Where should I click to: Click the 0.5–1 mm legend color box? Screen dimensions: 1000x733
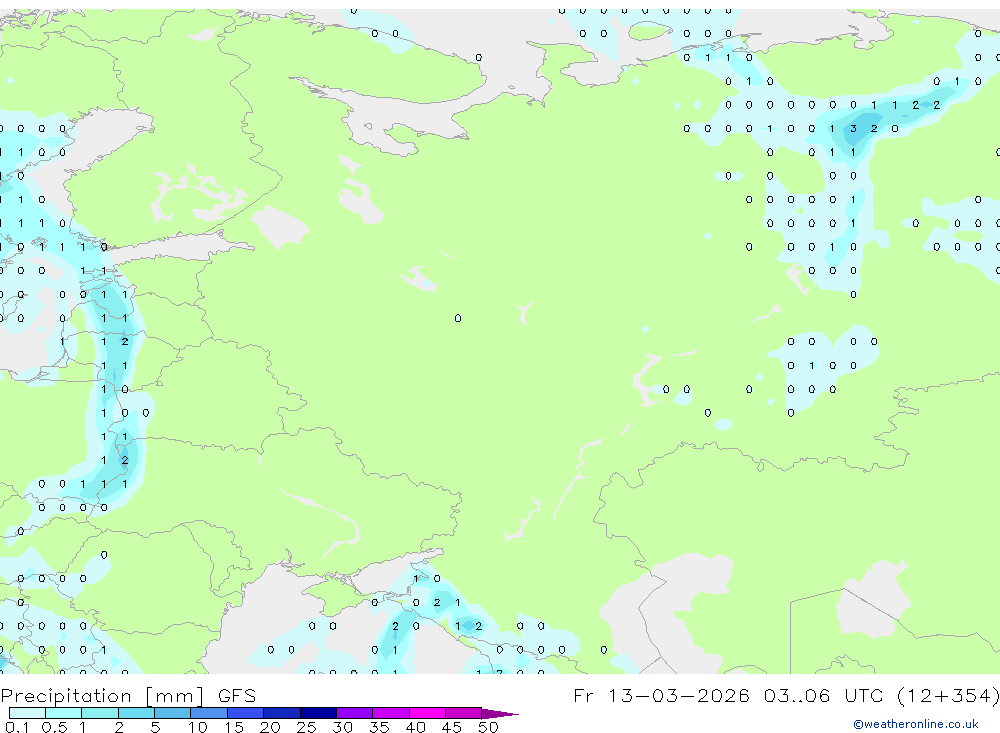point(63,713)
